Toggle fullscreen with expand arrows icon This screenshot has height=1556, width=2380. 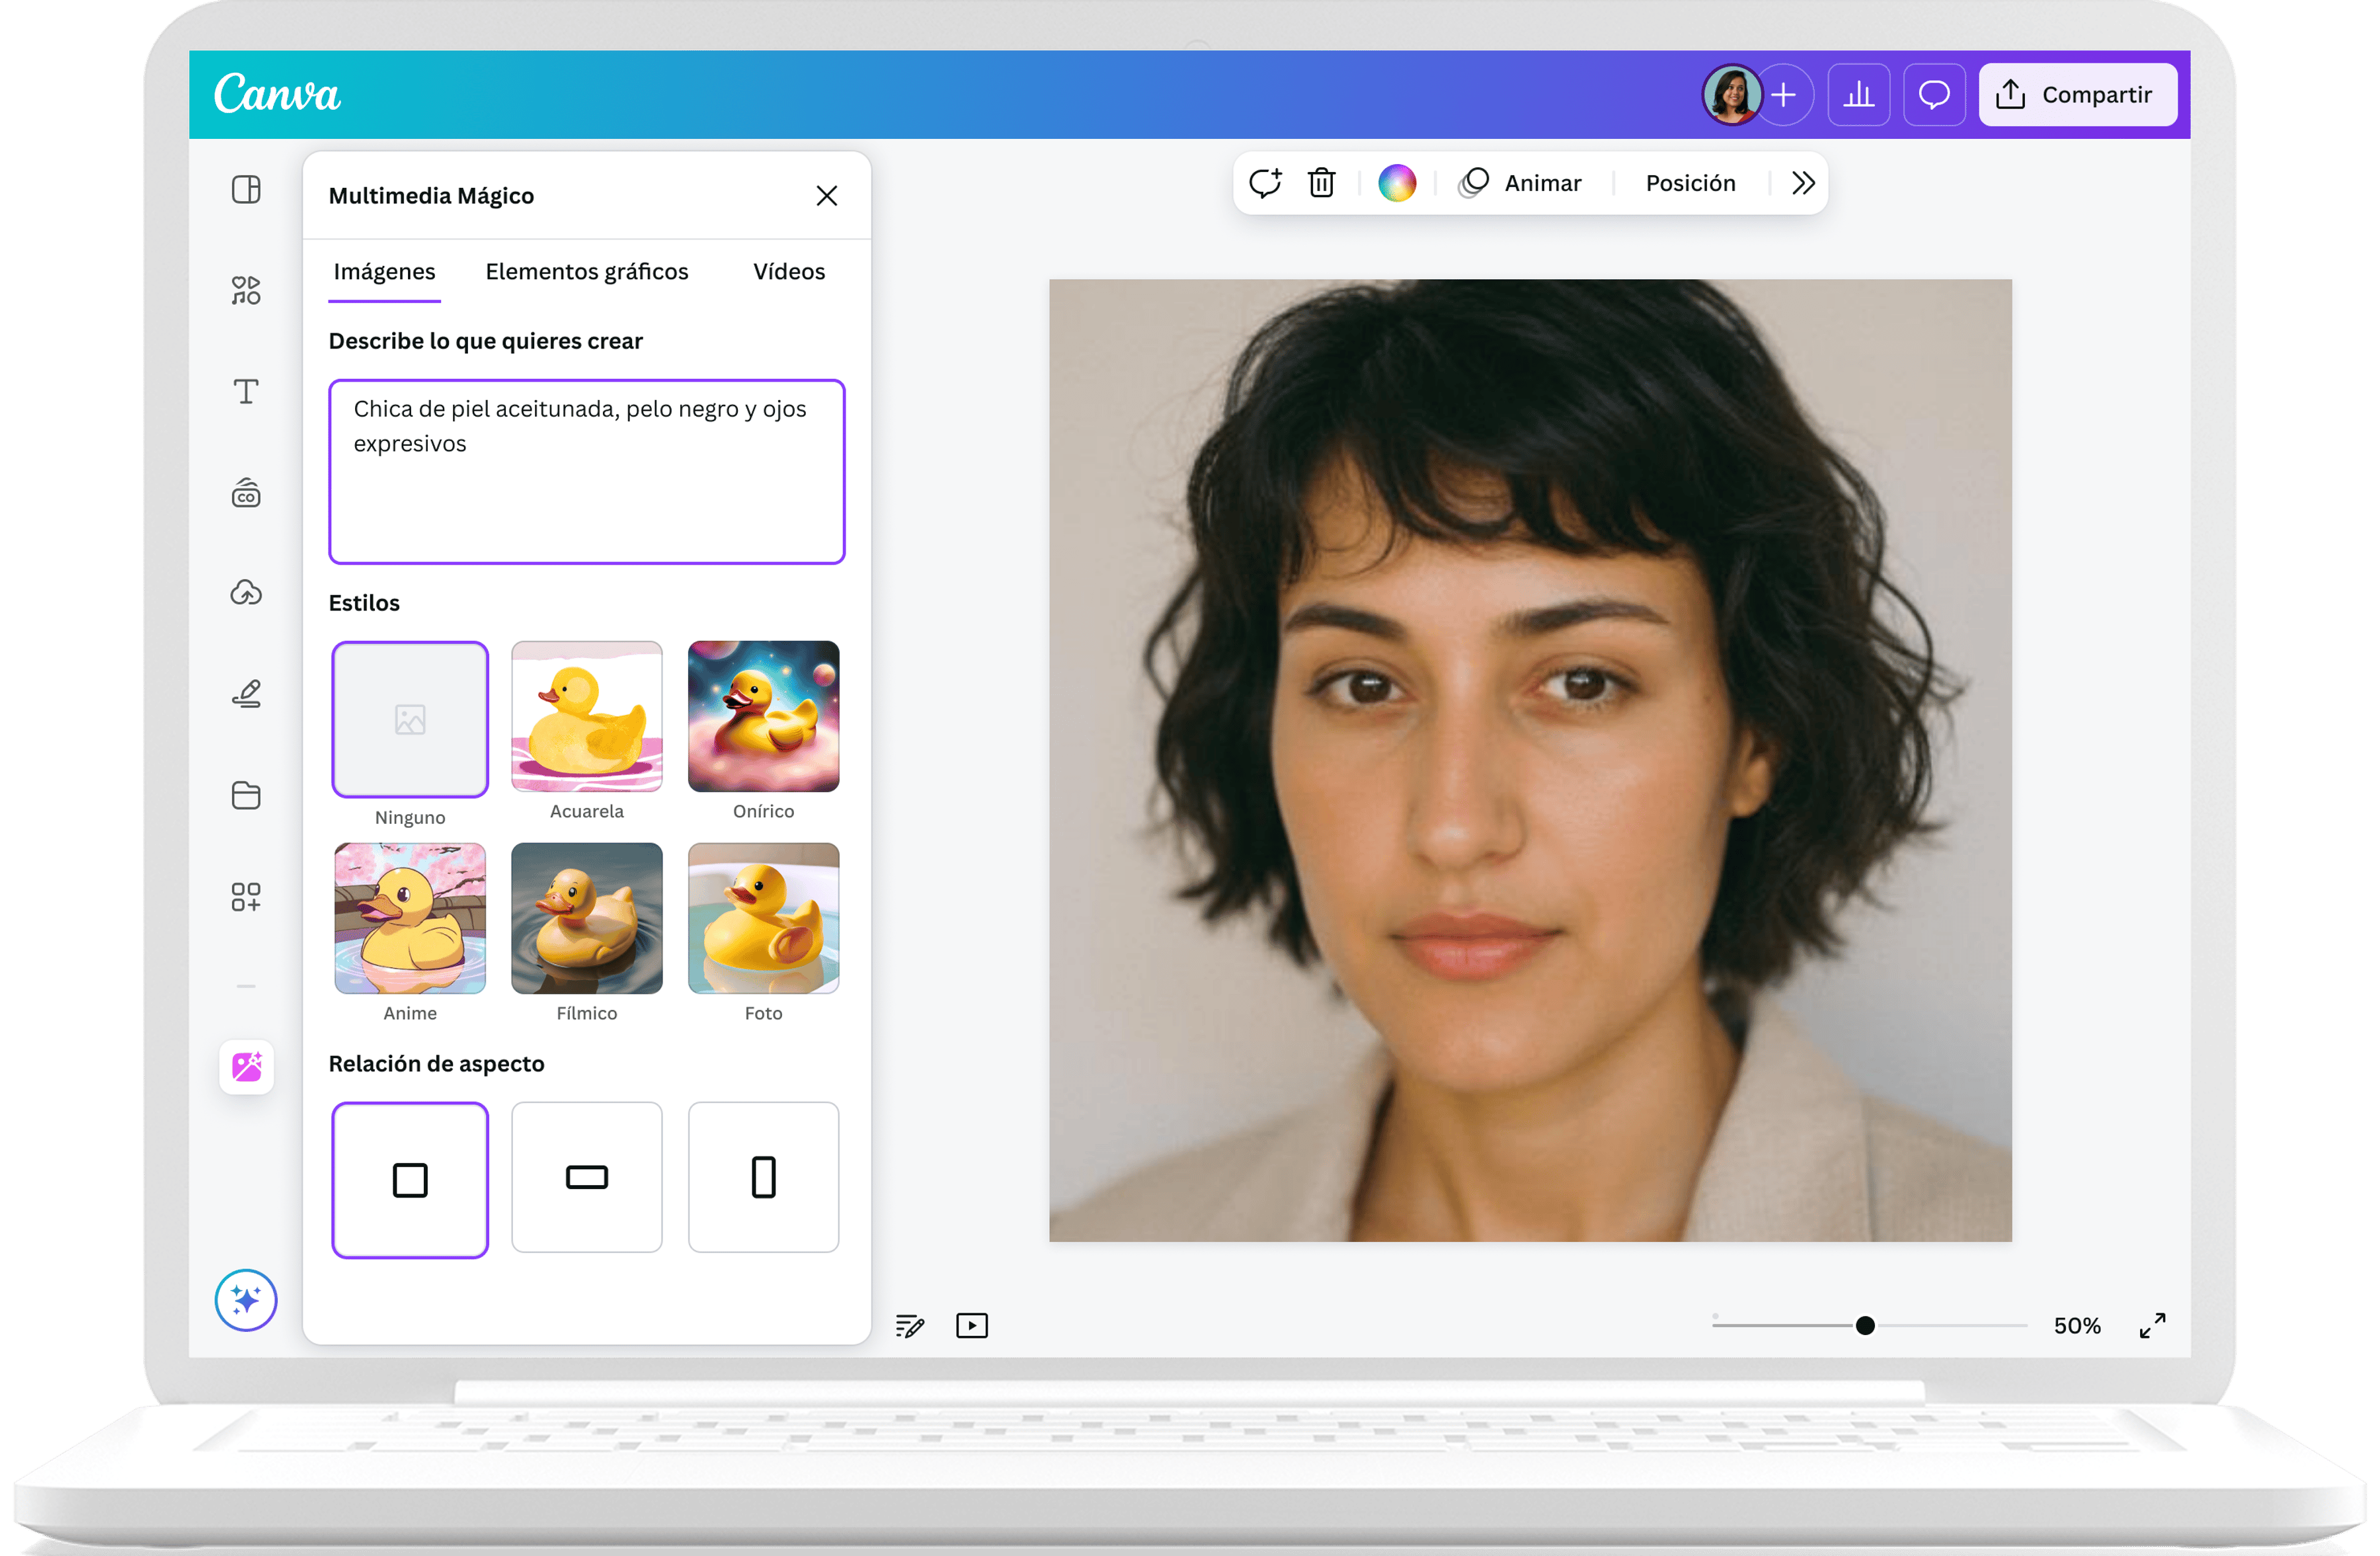(2153, 1326)
